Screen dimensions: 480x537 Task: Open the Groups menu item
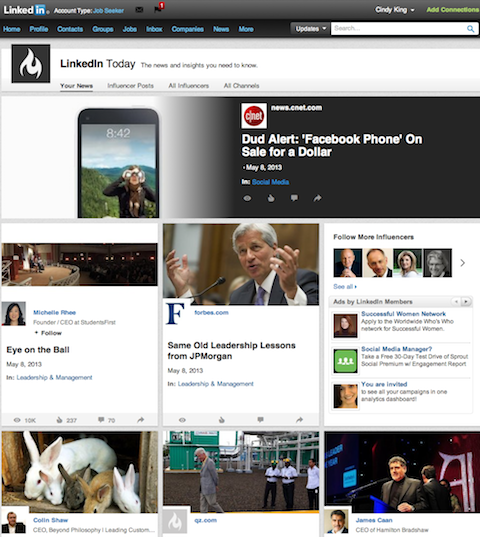point(103,29)
